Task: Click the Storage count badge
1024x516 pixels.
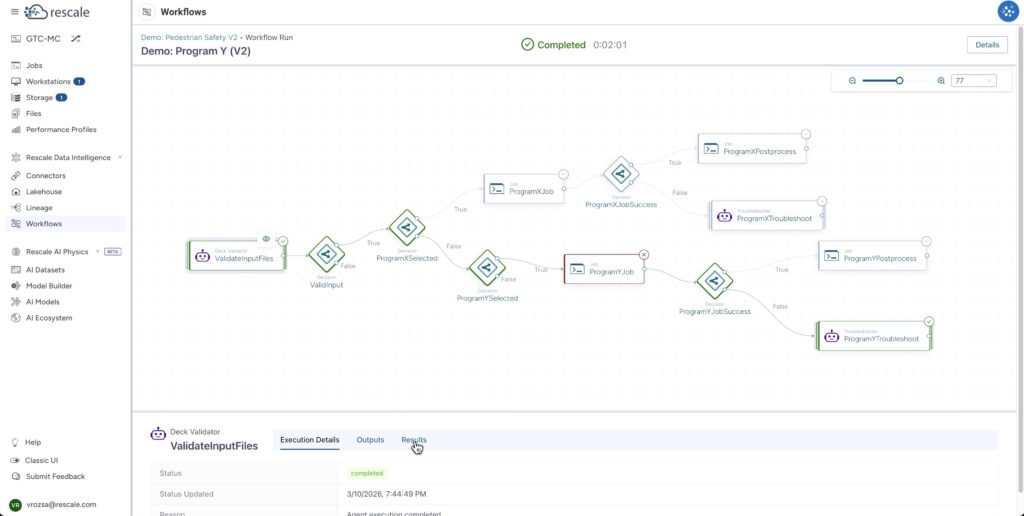Action: click(61, 97)
